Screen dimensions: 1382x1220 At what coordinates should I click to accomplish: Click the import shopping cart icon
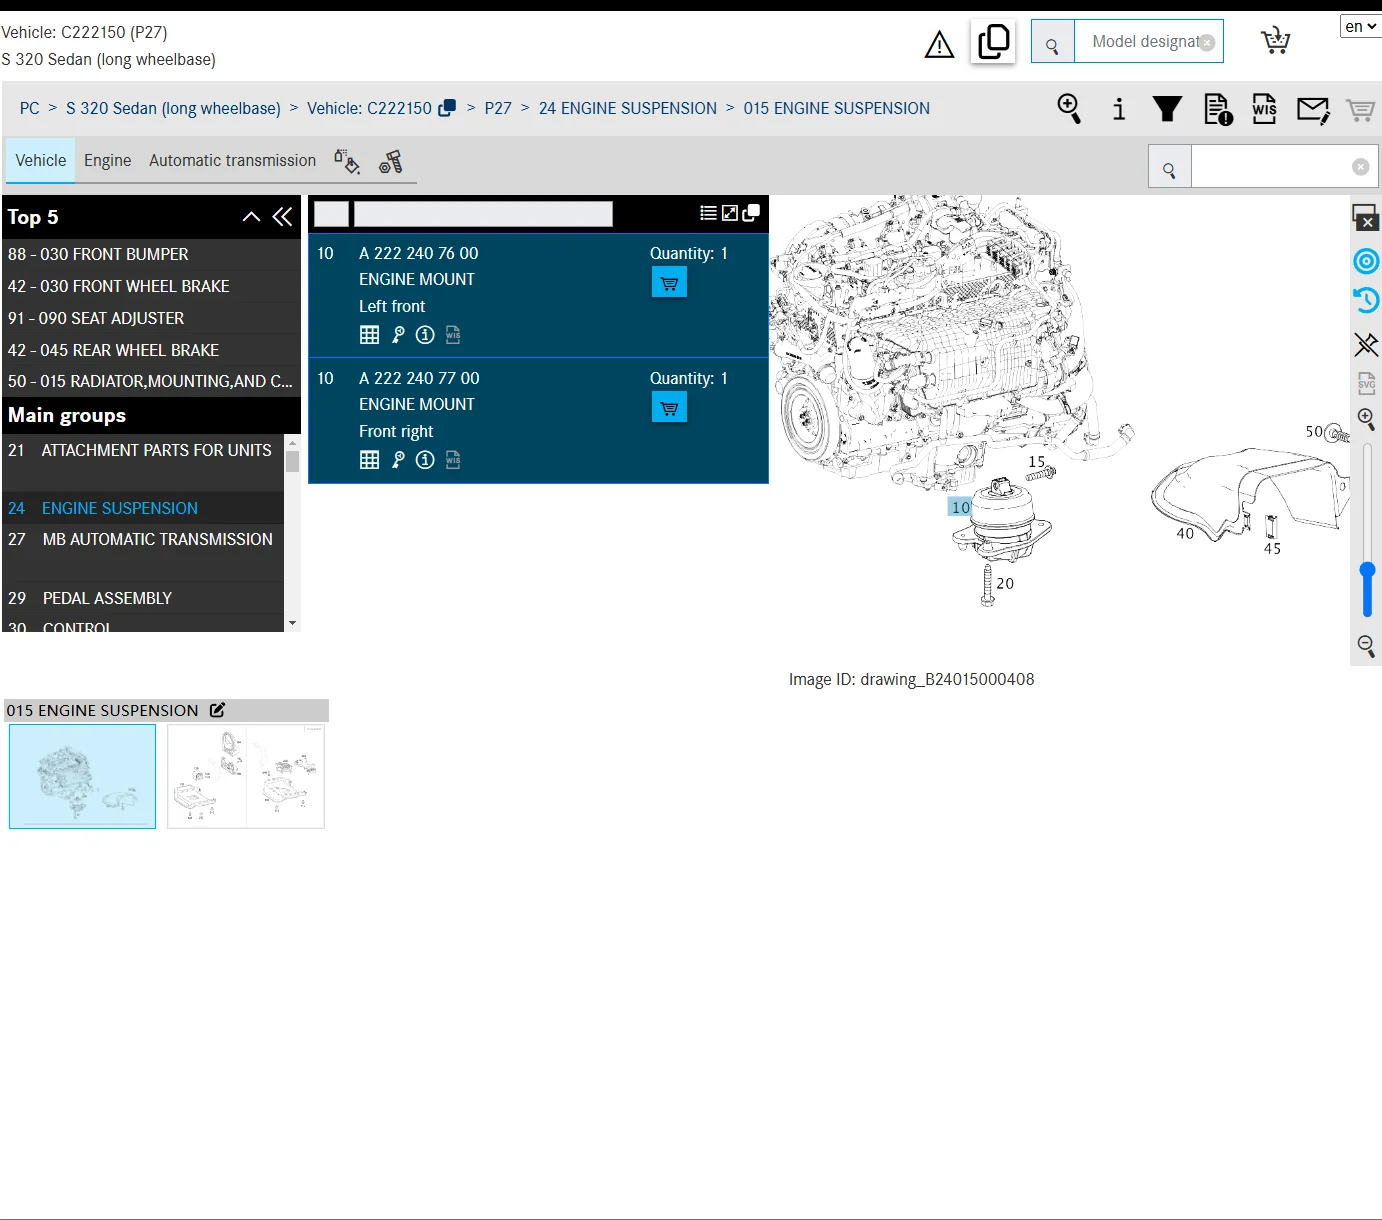click(1275, 41)
